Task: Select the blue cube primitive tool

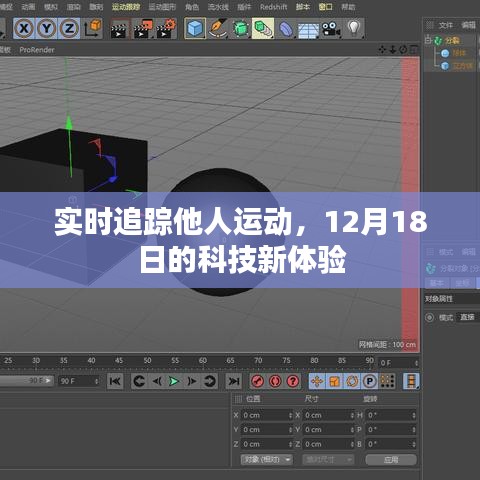Action: pyautogui.click(x=195, y=28)
